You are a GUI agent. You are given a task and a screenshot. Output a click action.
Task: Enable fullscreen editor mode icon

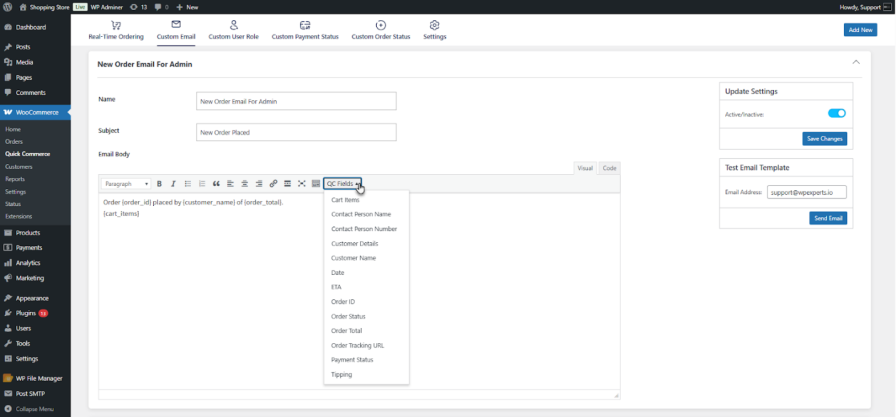click(x=301, y=184)
